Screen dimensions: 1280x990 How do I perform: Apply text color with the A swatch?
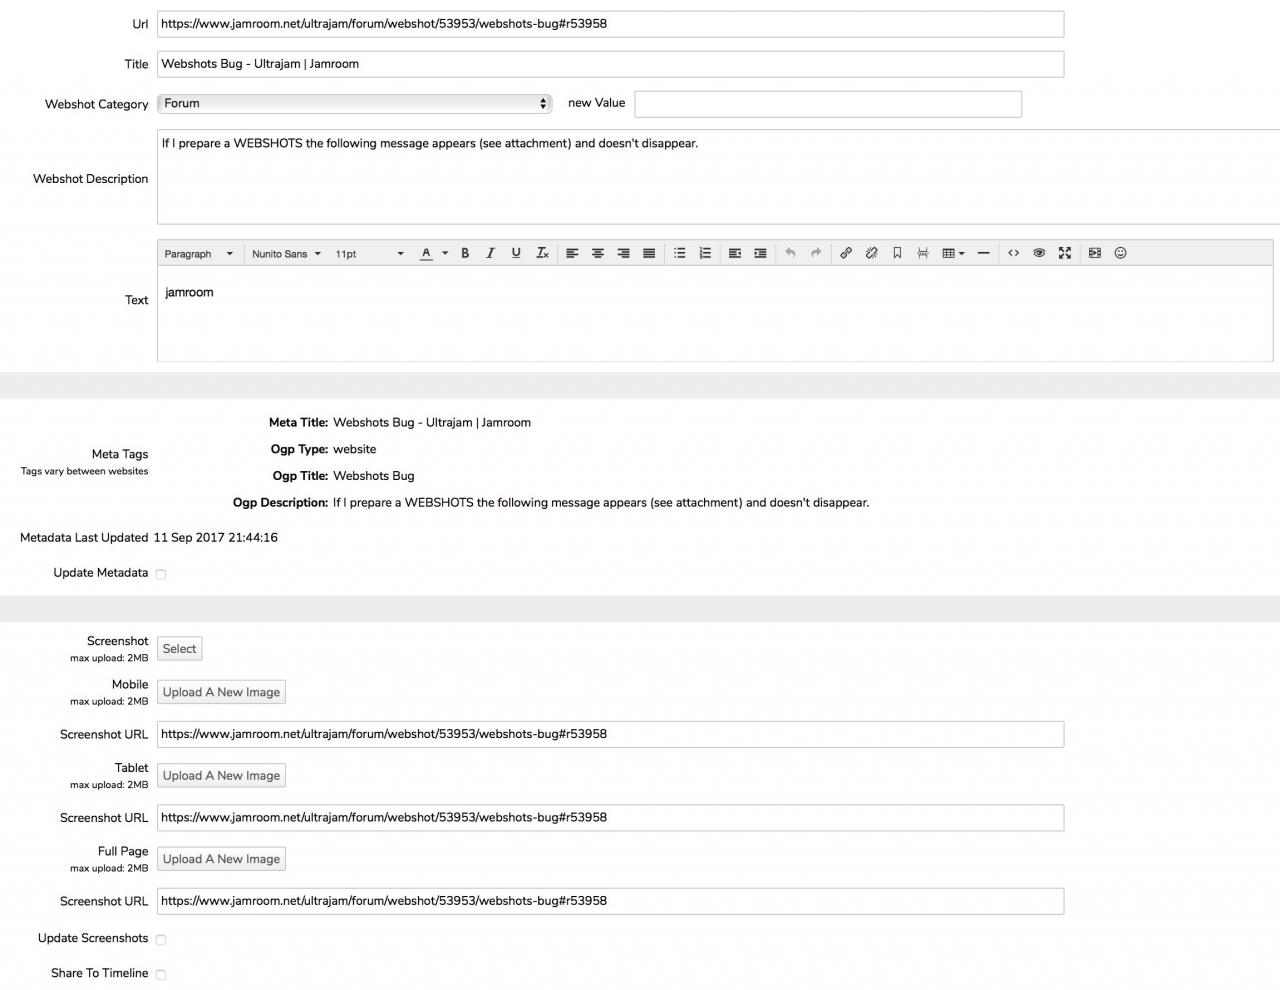(427, 253)
